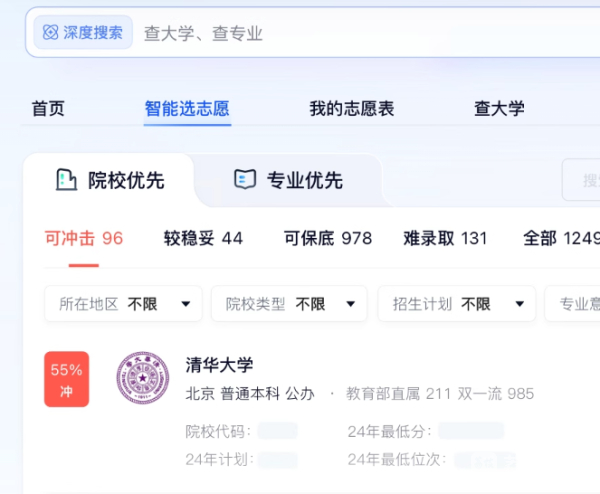Click the 北京 普通本科 公办 text
This screenshot has height=494, width=600.
coord(250,394)
